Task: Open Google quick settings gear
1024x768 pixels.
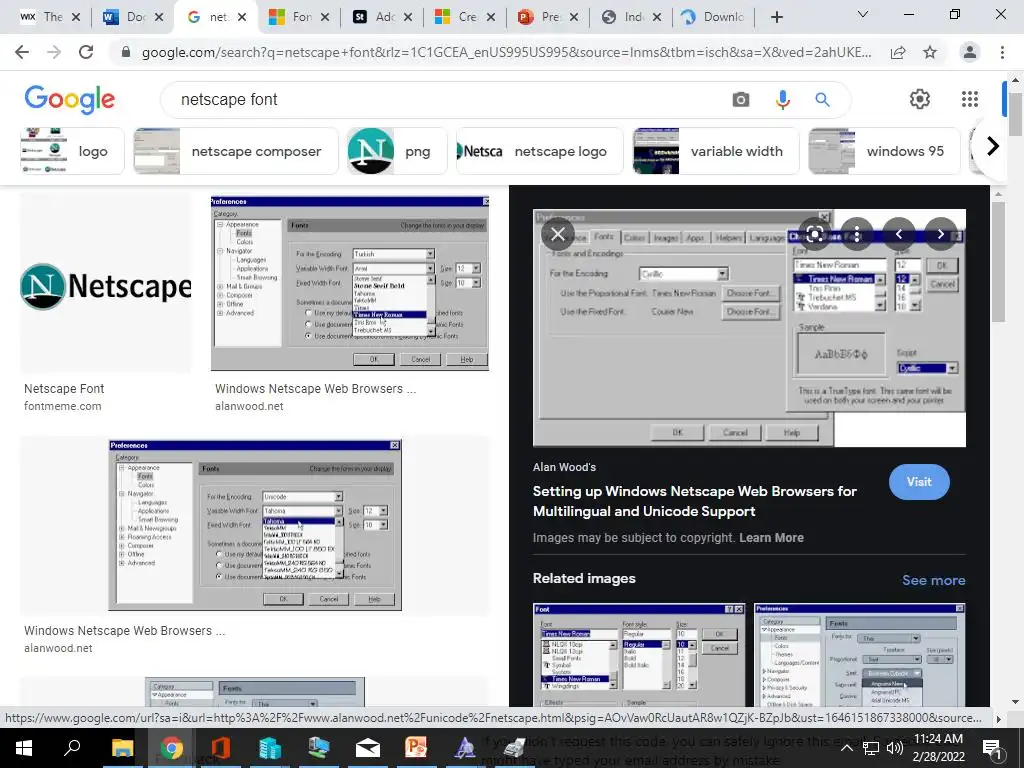Action: [x=920, y=99]
